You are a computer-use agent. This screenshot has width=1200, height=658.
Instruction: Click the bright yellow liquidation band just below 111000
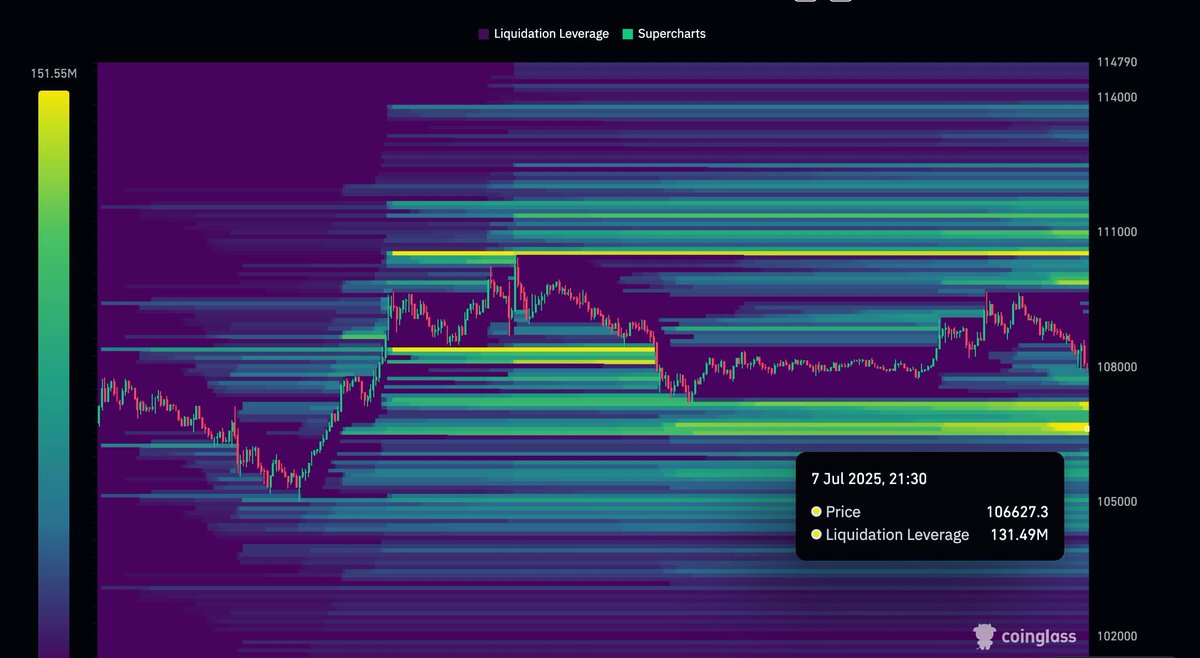coord(740,253)
